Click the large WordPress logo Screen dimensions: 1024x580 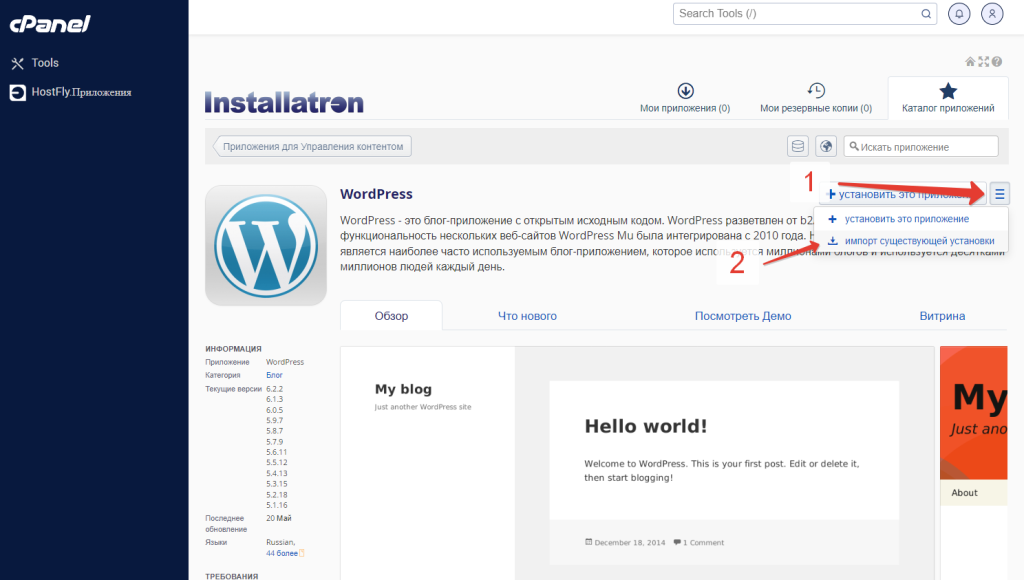click(266, 246)
